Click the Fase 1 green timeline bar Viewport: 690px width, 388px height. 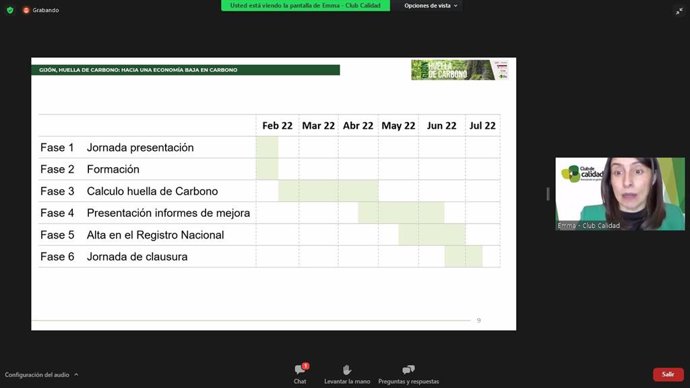point(267,147)
